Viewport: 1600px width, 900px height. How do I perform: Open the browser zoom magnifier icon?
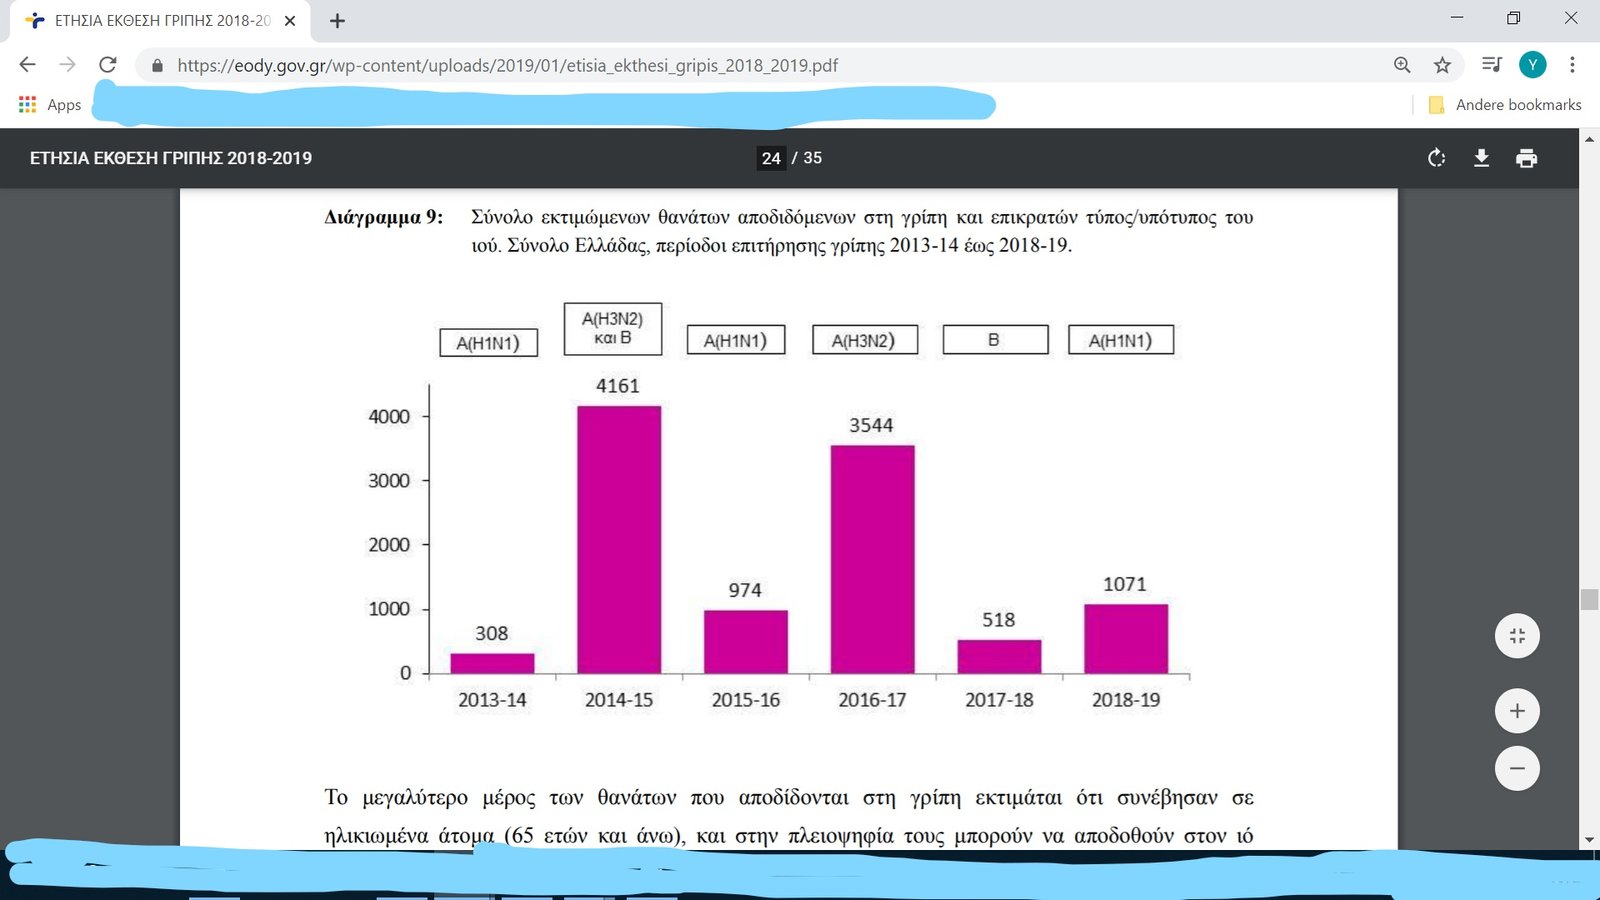(x=1402, y=65)
